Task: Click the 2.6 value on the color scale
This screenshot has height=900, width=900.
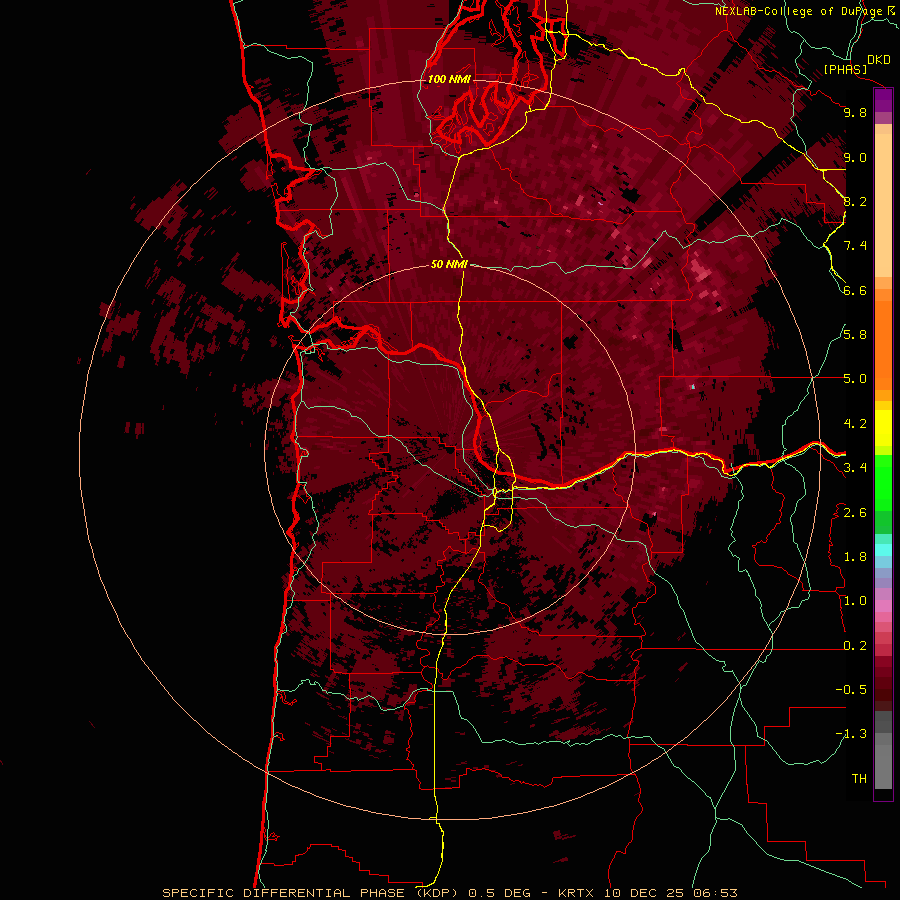Action: point(855,513)
